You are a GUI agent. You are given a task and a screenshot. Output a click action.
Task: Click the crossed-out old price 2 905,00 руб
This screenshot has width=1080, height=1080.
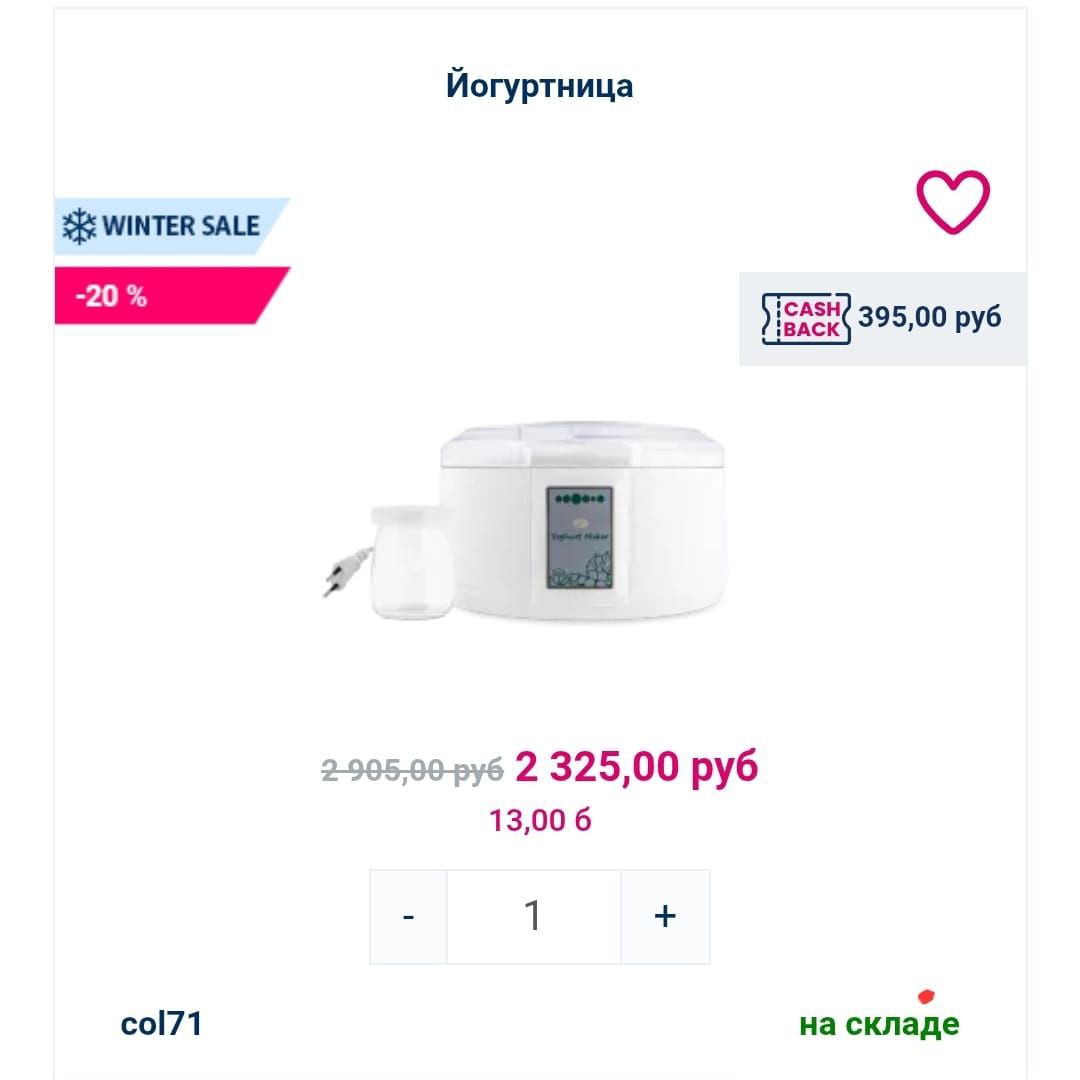pos(413,770)
